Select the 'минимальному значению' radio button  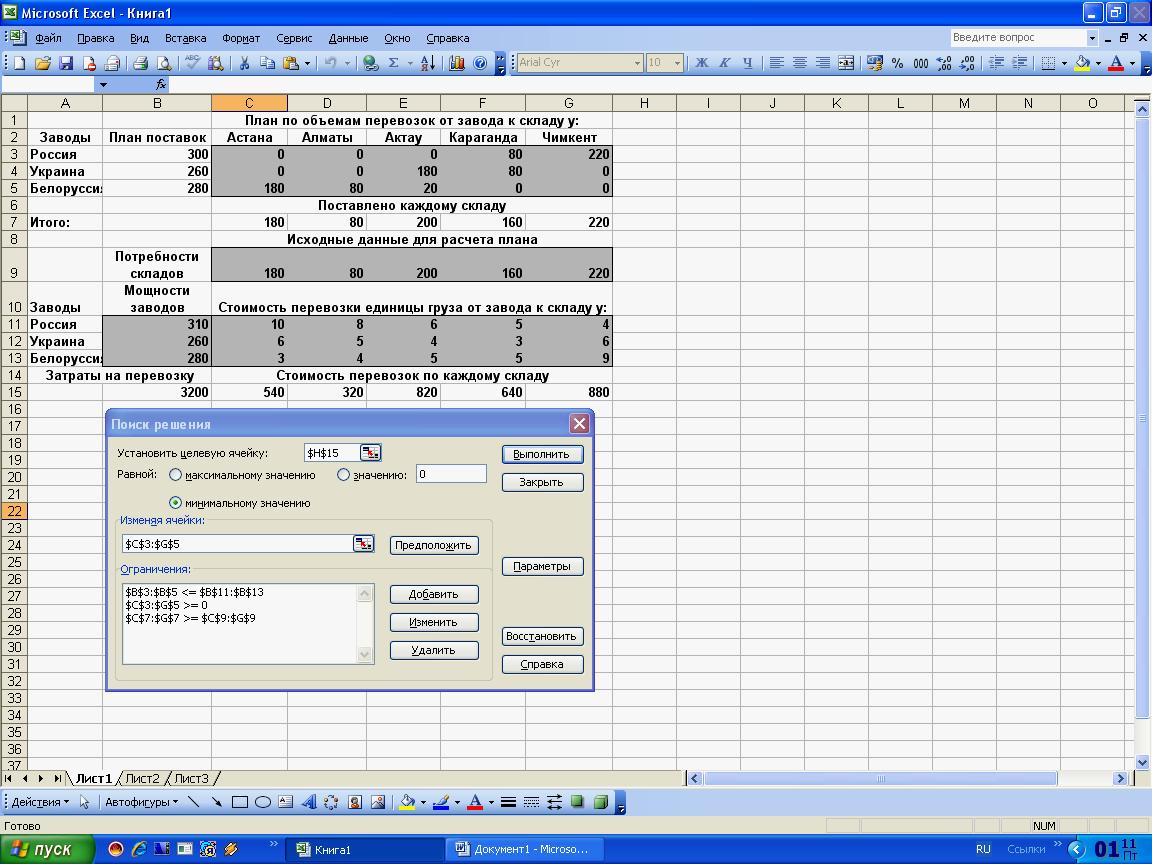pos(176,503)
